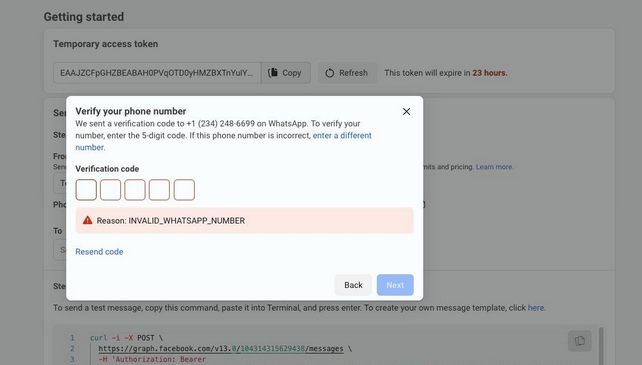Click the Resend code link
The width and height of the screenshot is (642, 365).
pyautogui.click(x=99, y=252)
